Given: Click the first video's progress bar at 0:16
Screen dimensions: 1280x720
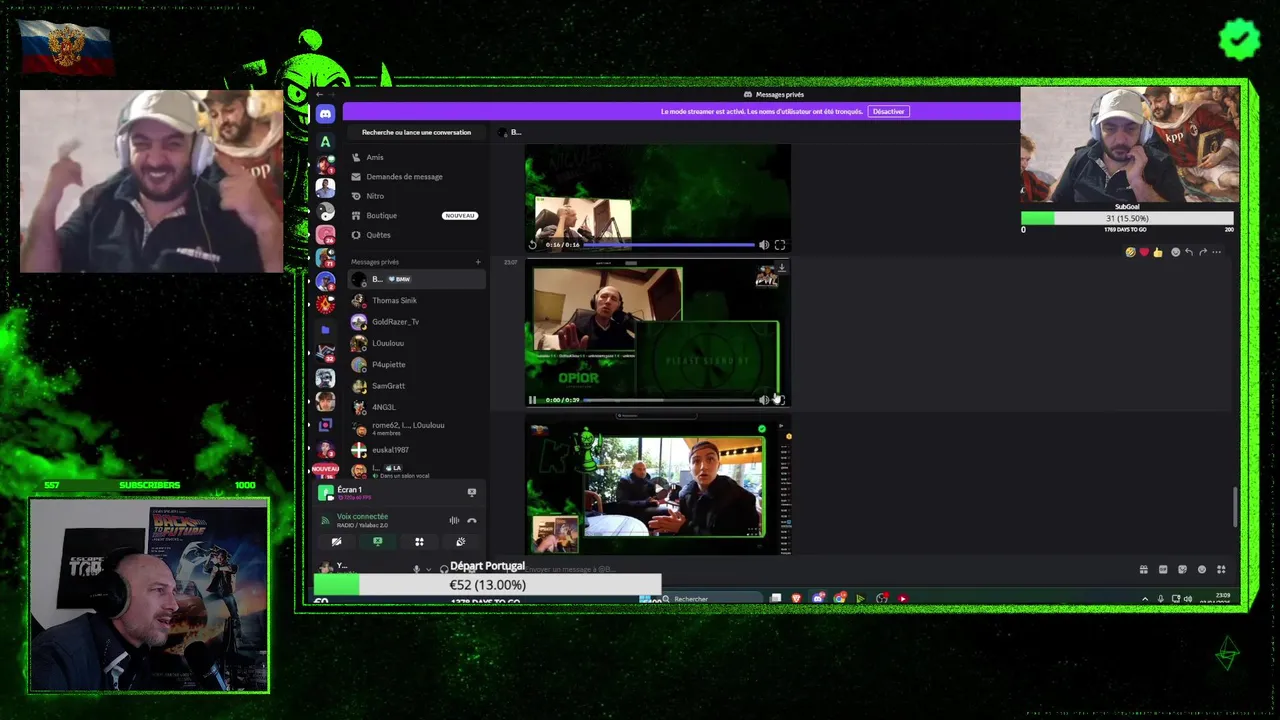Looking at the screenshot, I should [668, 244].
